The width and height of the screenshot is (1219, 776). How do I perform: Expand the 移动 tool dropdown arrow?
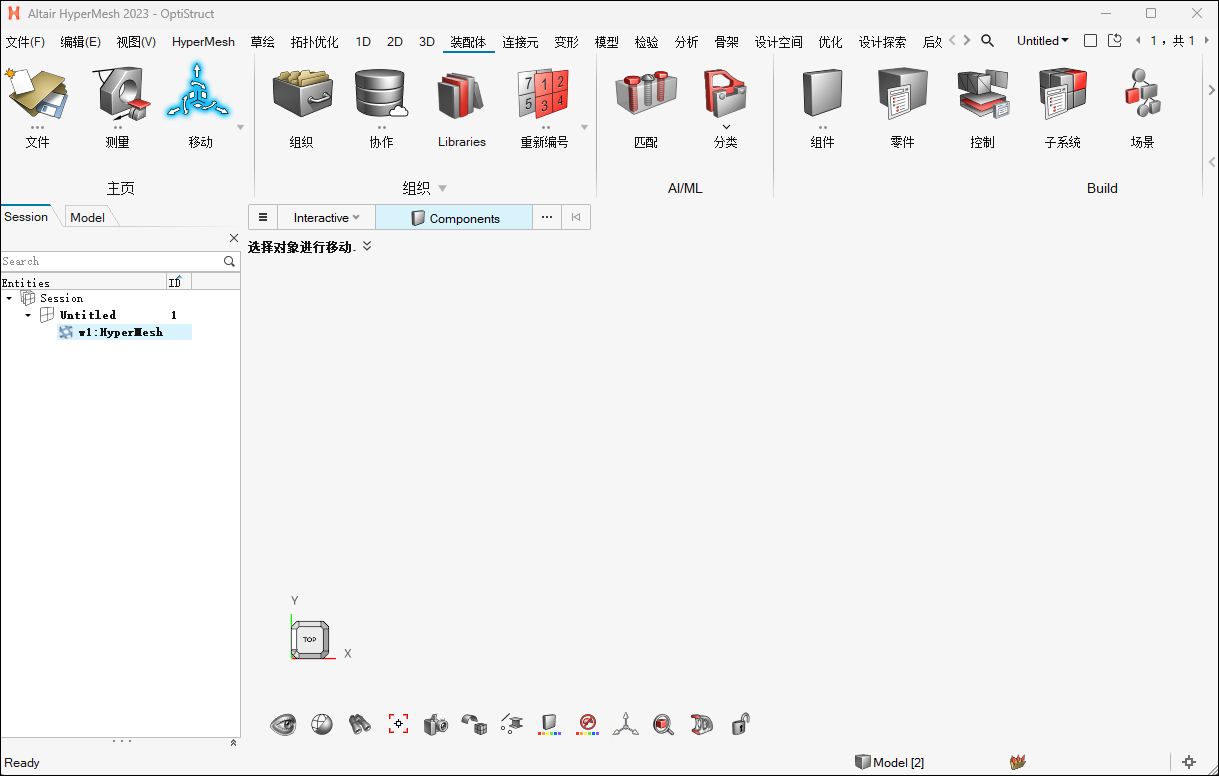[x=240, y=127]
